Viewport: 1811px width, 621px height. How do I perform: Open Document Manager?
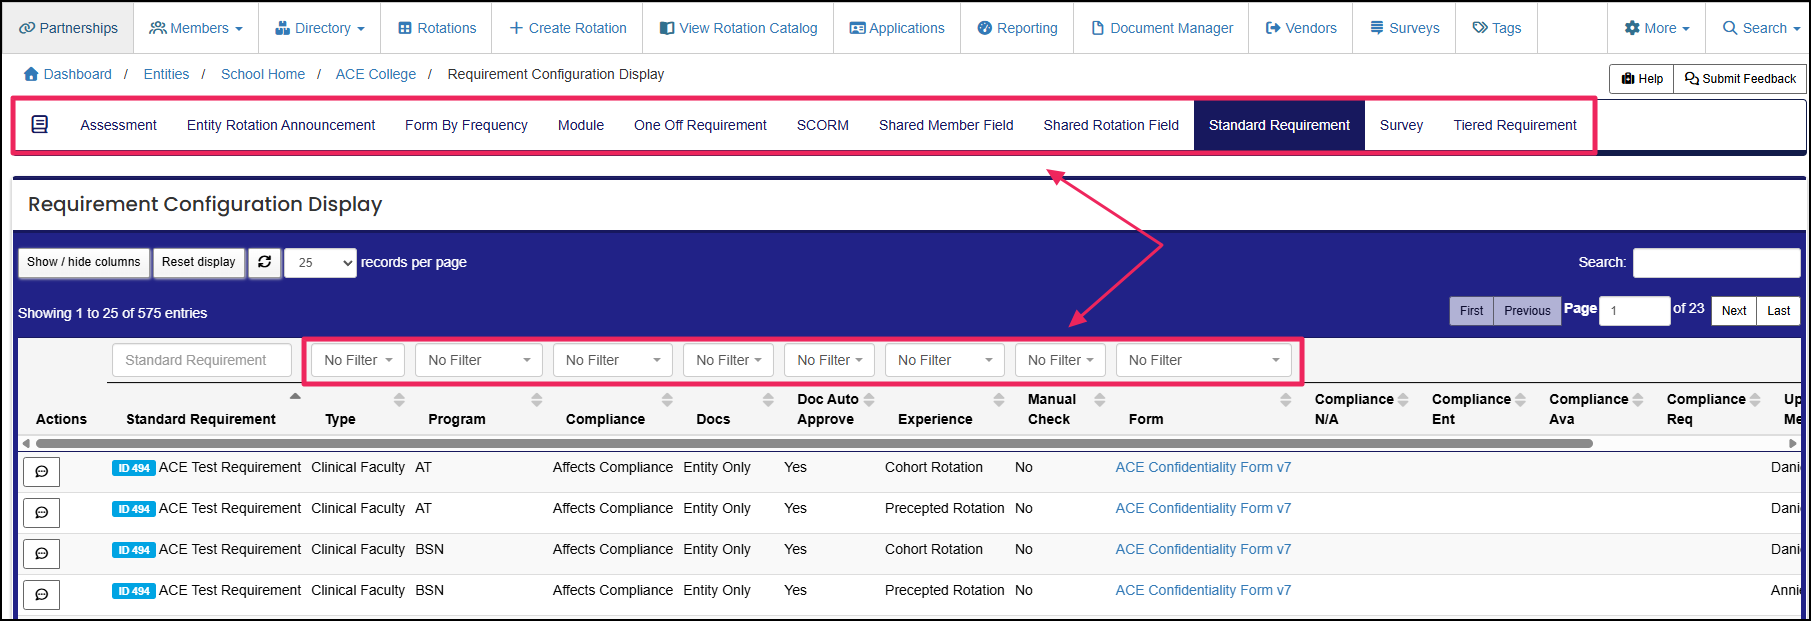pos(1161,28)
